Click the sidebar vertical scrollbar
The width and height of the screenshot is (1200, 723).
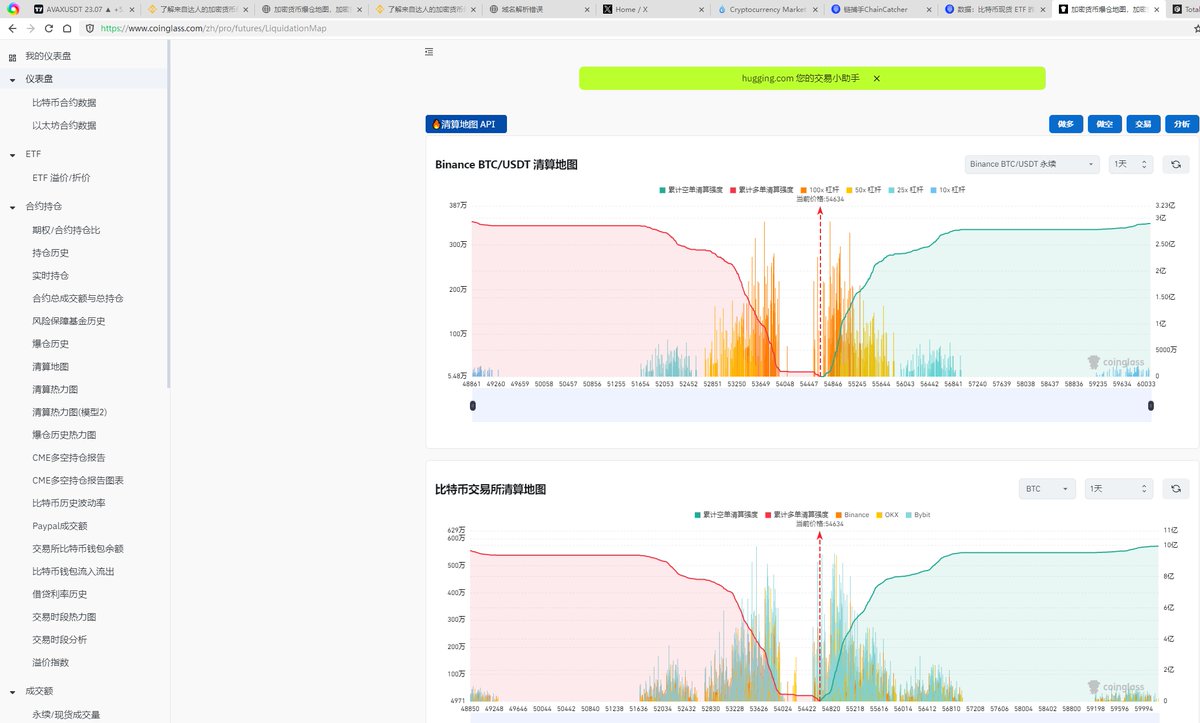(x=169, y=215)
